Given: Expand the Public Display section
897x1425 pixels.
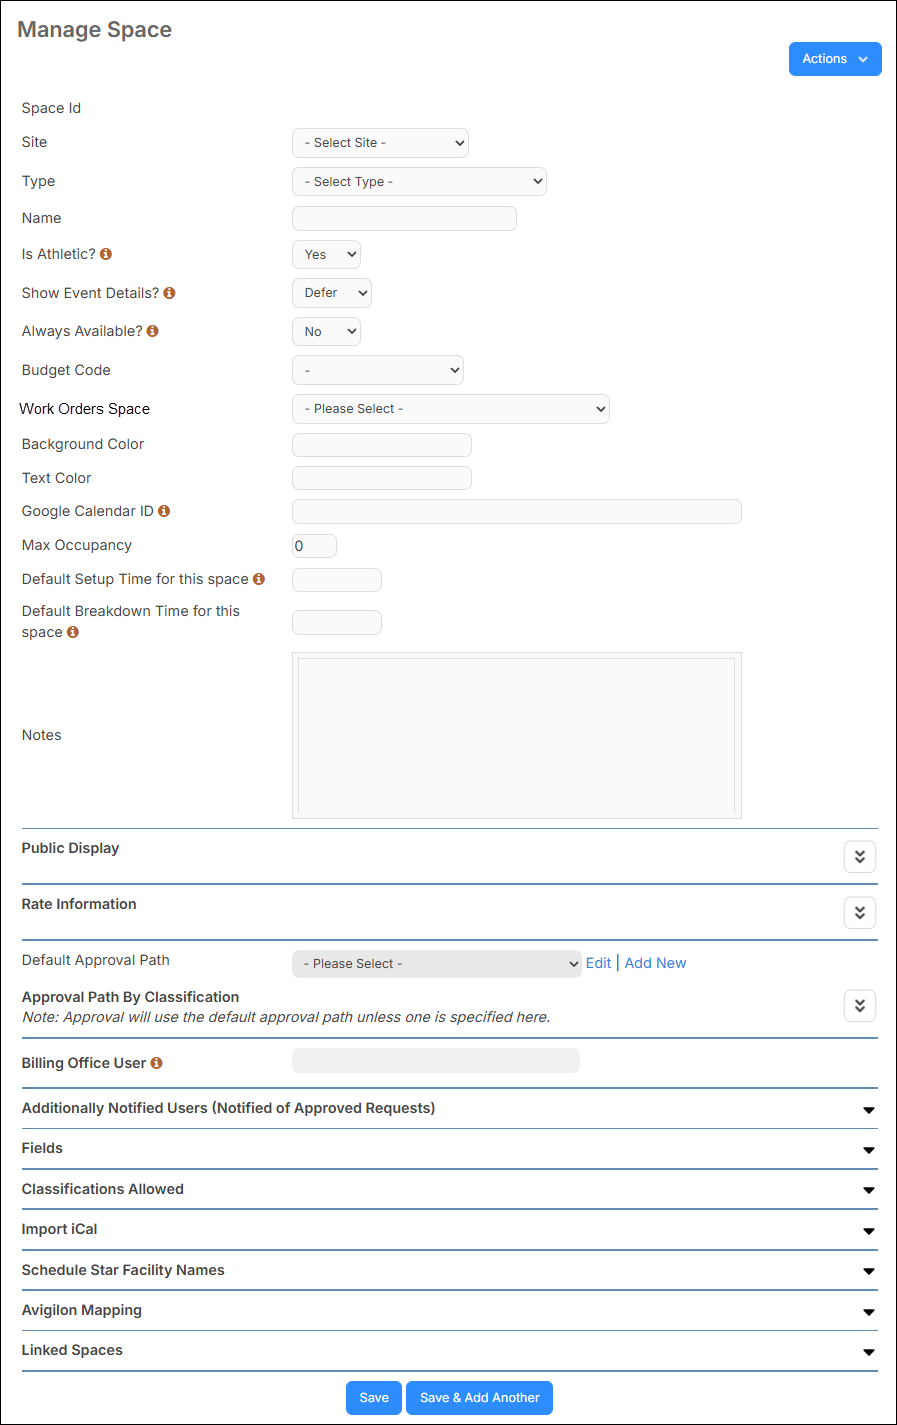Looking at the screenshot, I should point(860,857).
